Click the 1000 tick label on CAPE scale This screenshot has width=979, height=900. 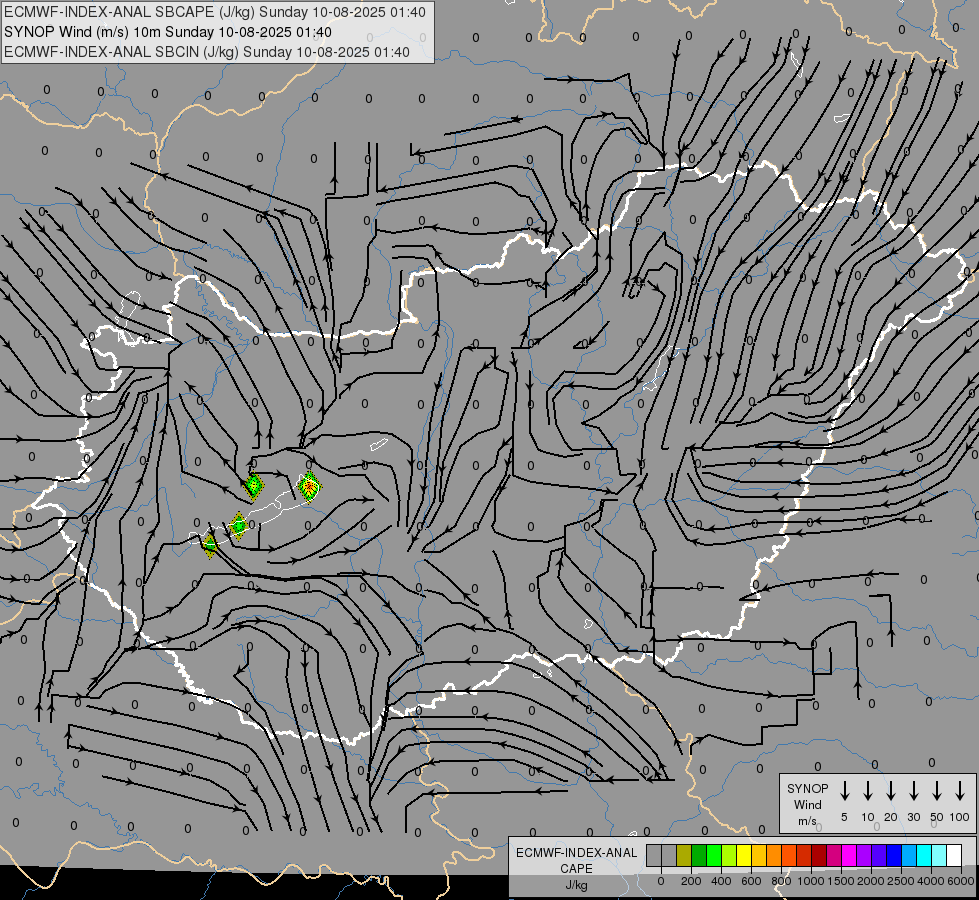[x=810, y=881]
